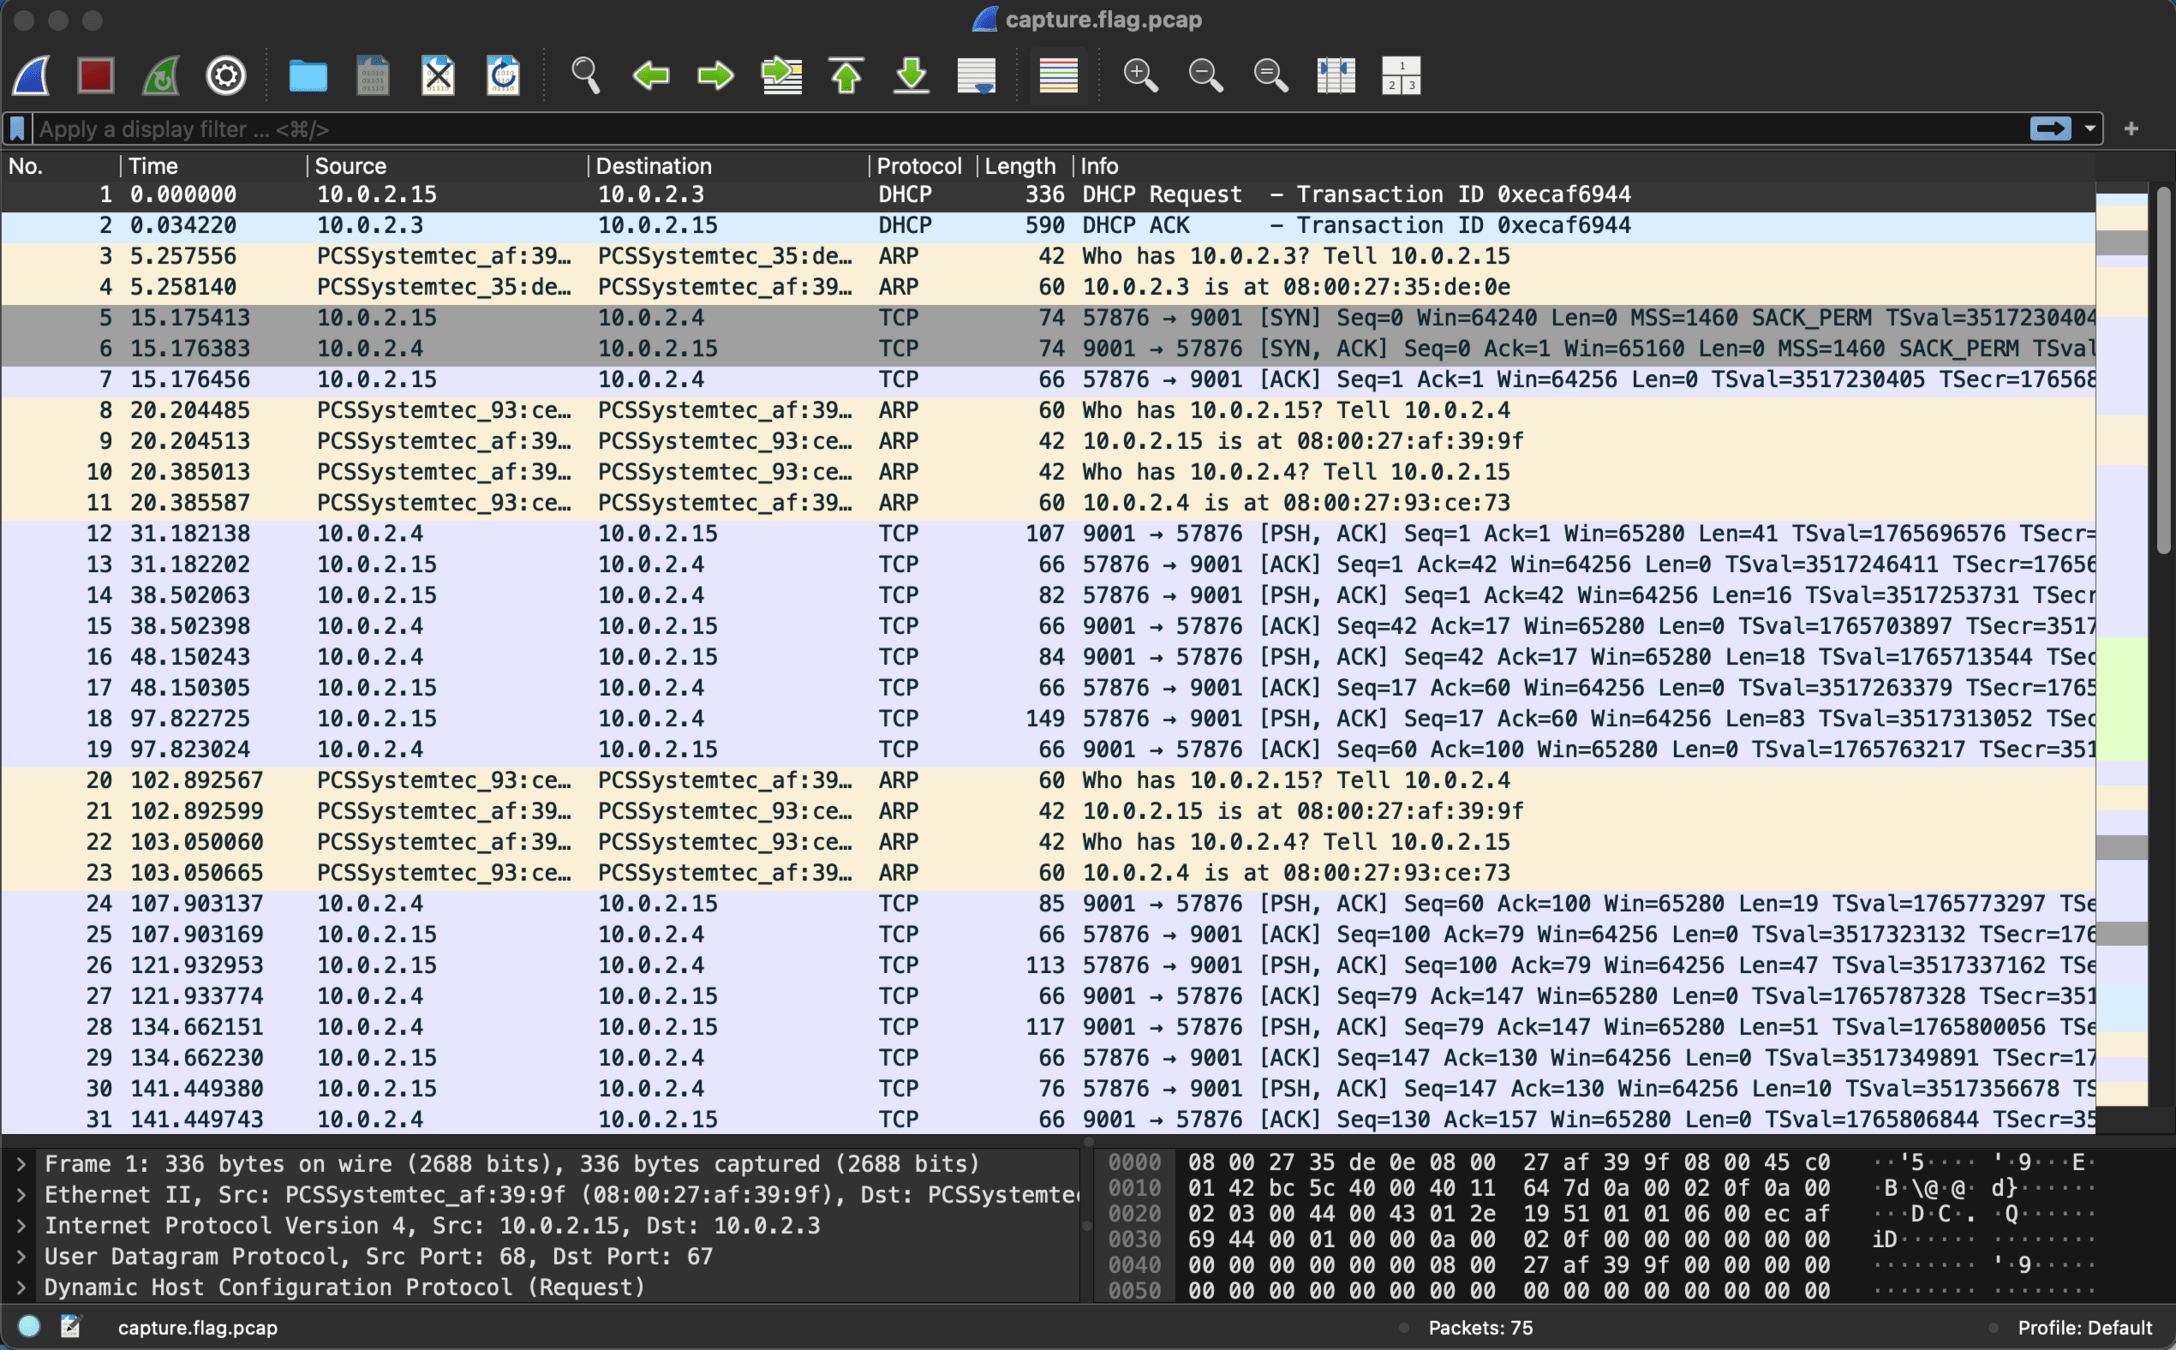The width and height of the screenshot is (2176, 1350).
Task: Open a capture file via folder icon
Action: 307,76
